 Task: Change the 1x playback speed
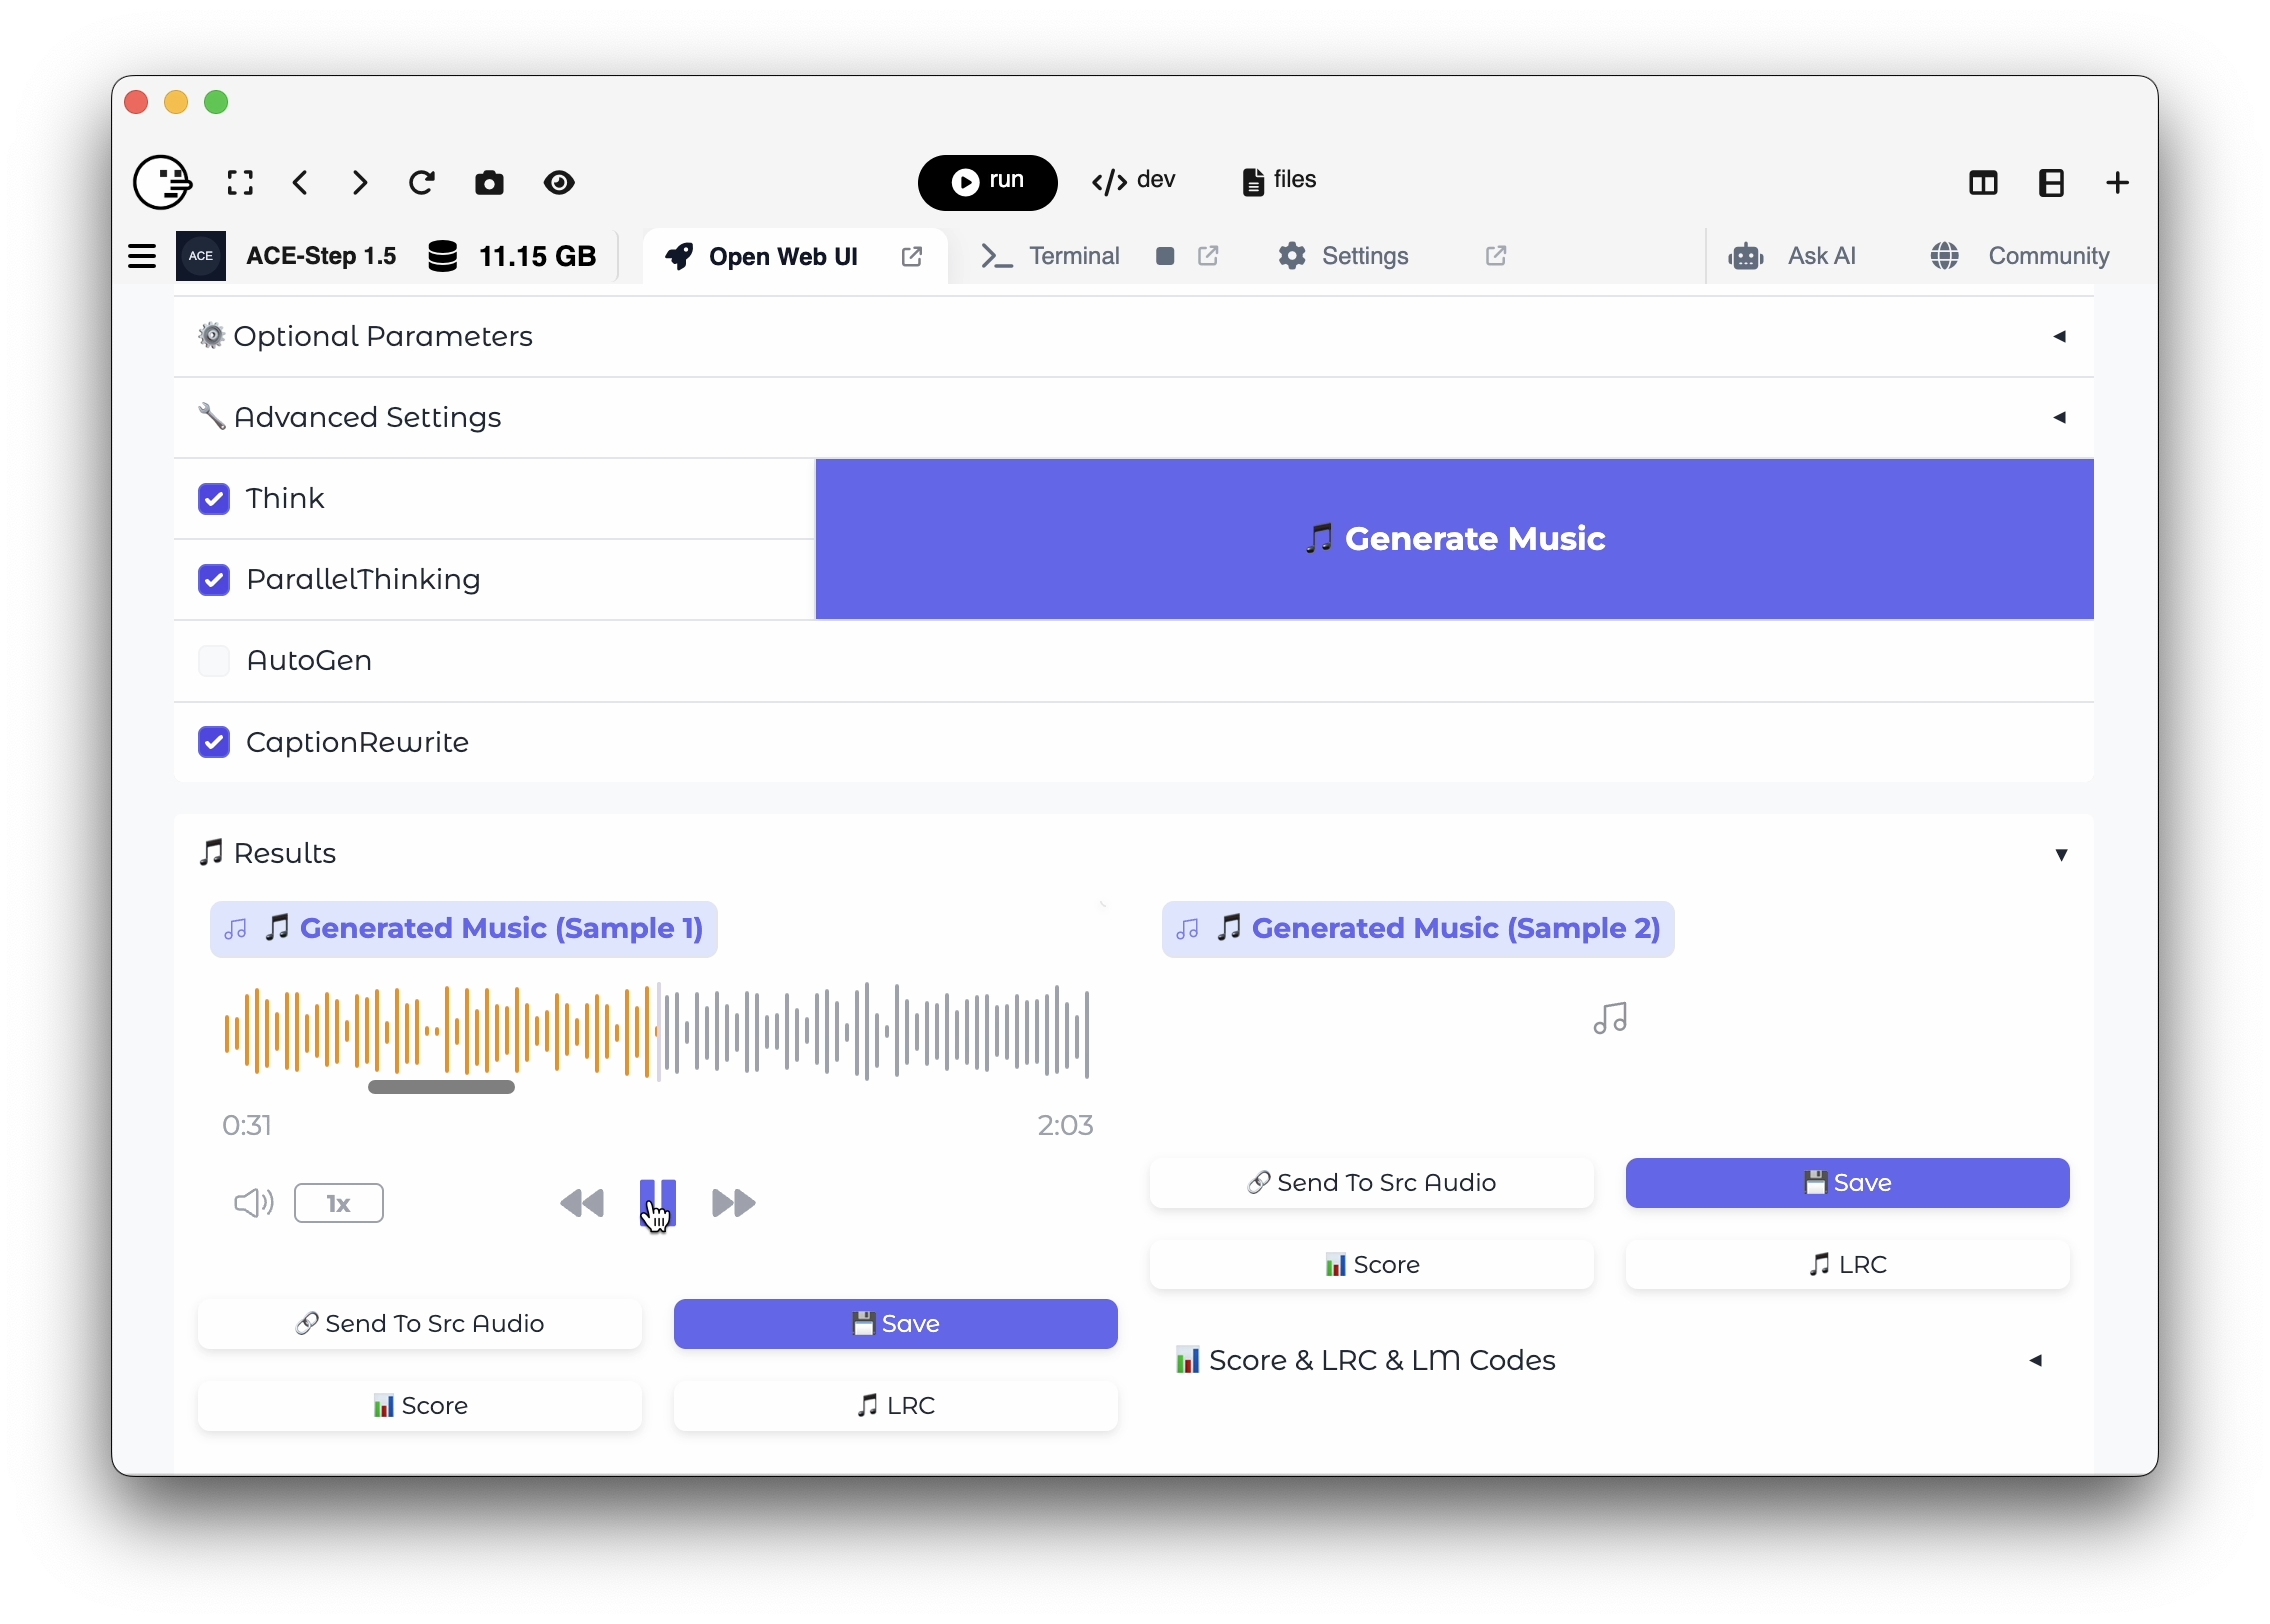click(339, 1203)
